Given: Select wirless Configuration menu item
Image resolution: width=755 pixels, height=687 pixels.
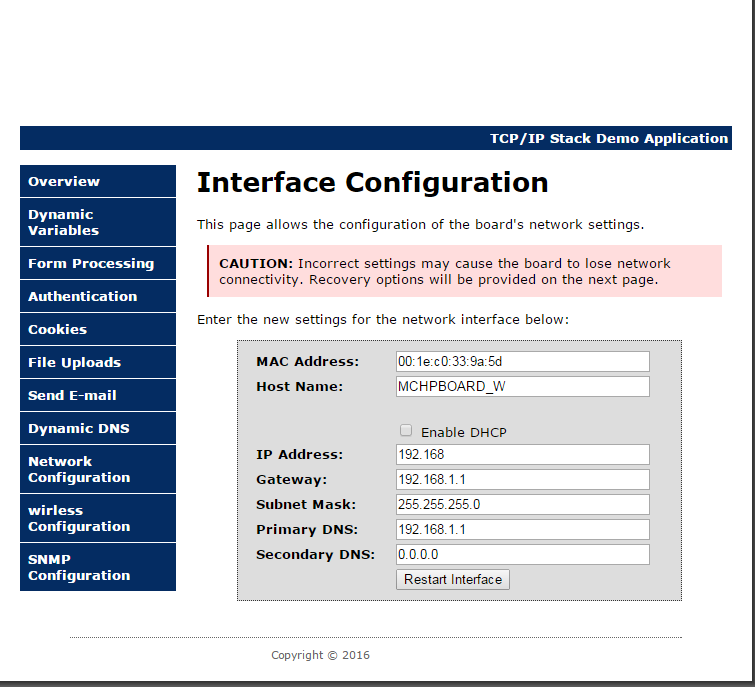Looking at the screenshot, I should [98, 518].
